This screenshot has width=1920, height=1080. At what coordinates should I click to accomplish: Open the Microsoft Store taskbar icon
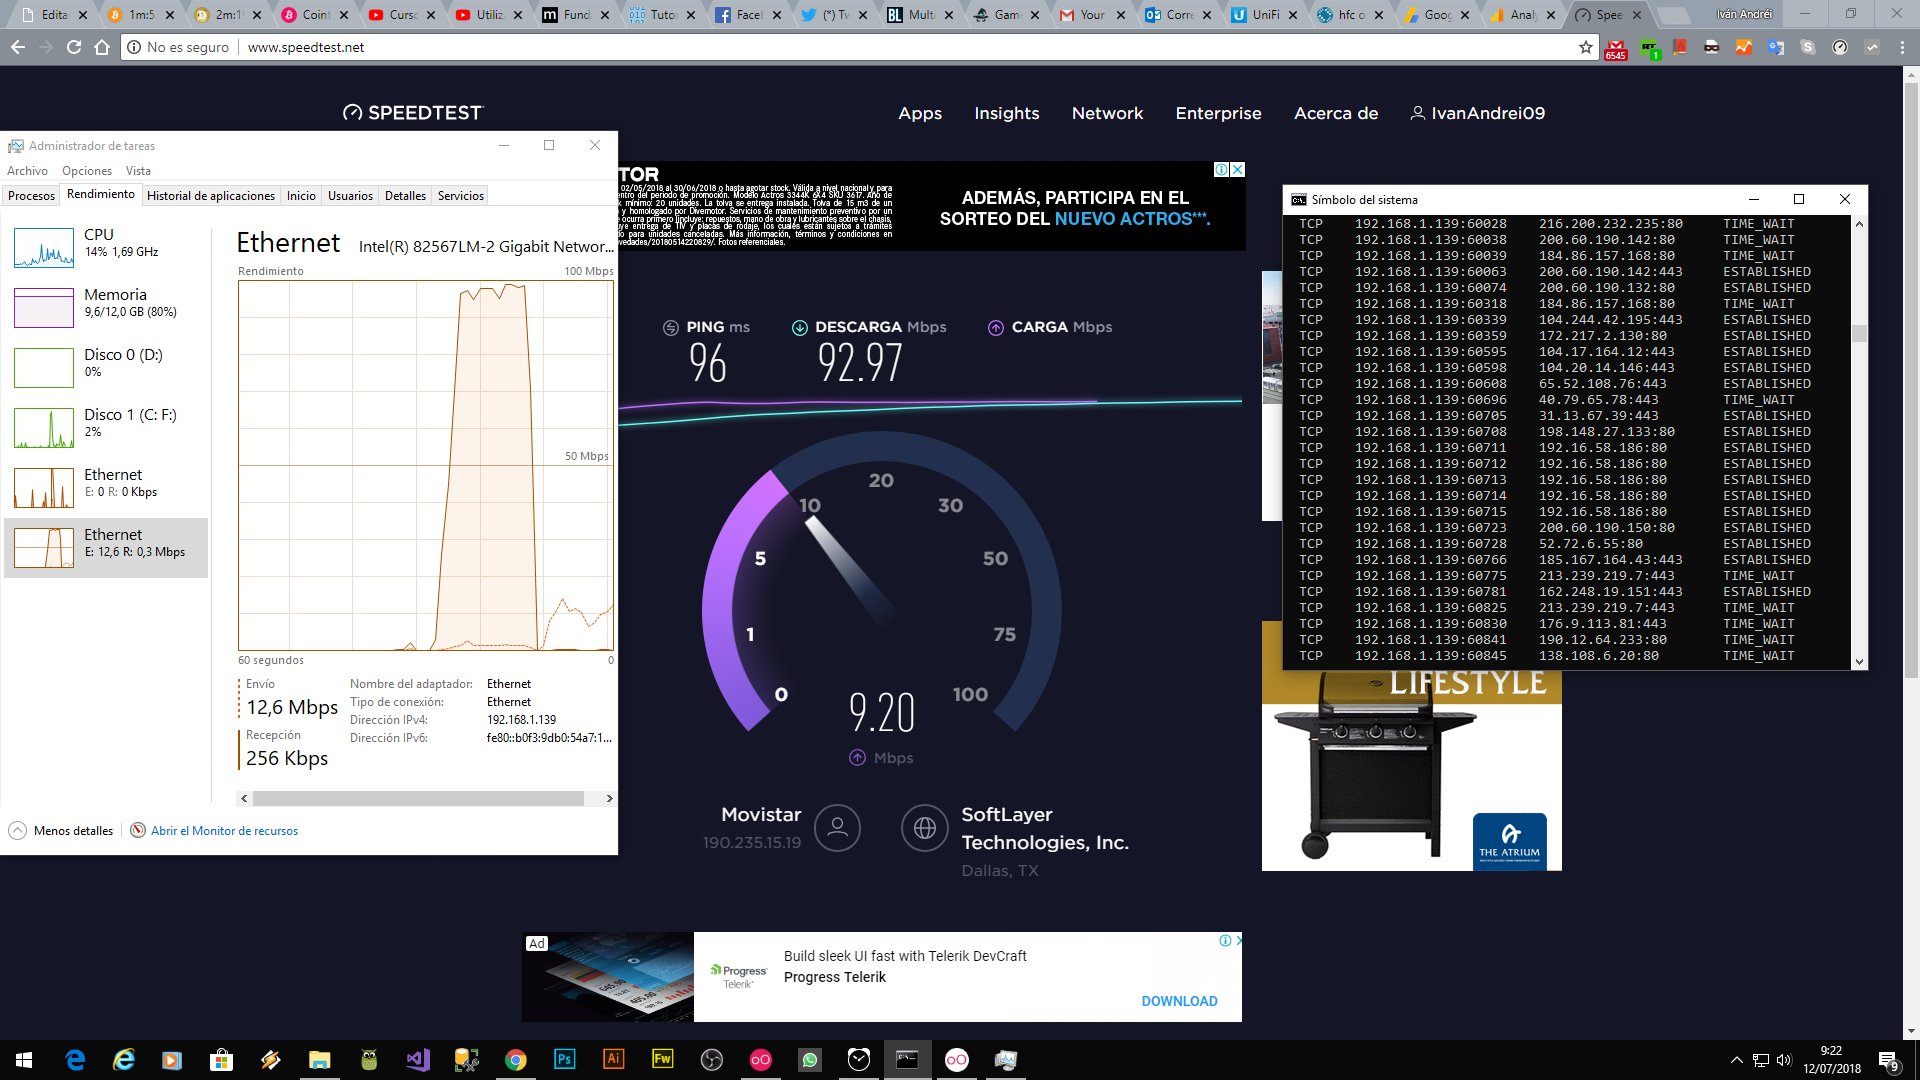[221, 1060]
